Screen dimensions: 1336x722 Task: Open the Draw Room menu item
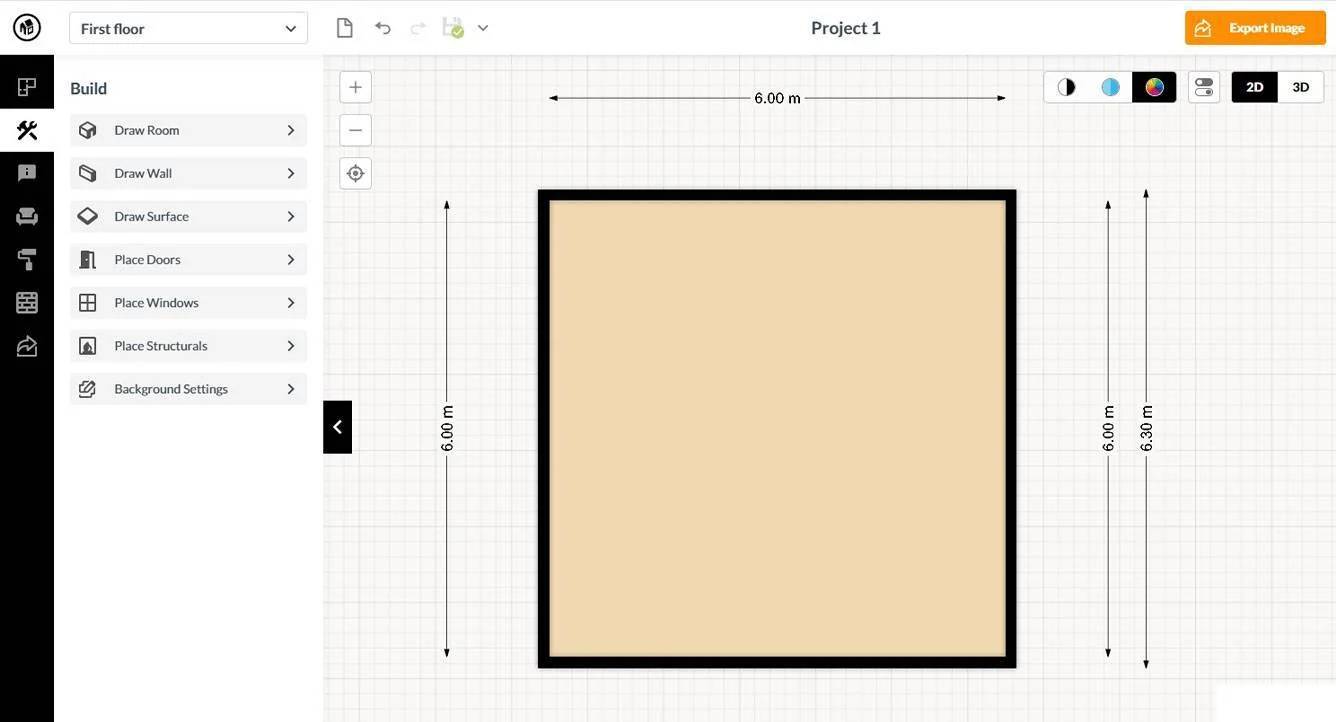(x=188, y=130)
